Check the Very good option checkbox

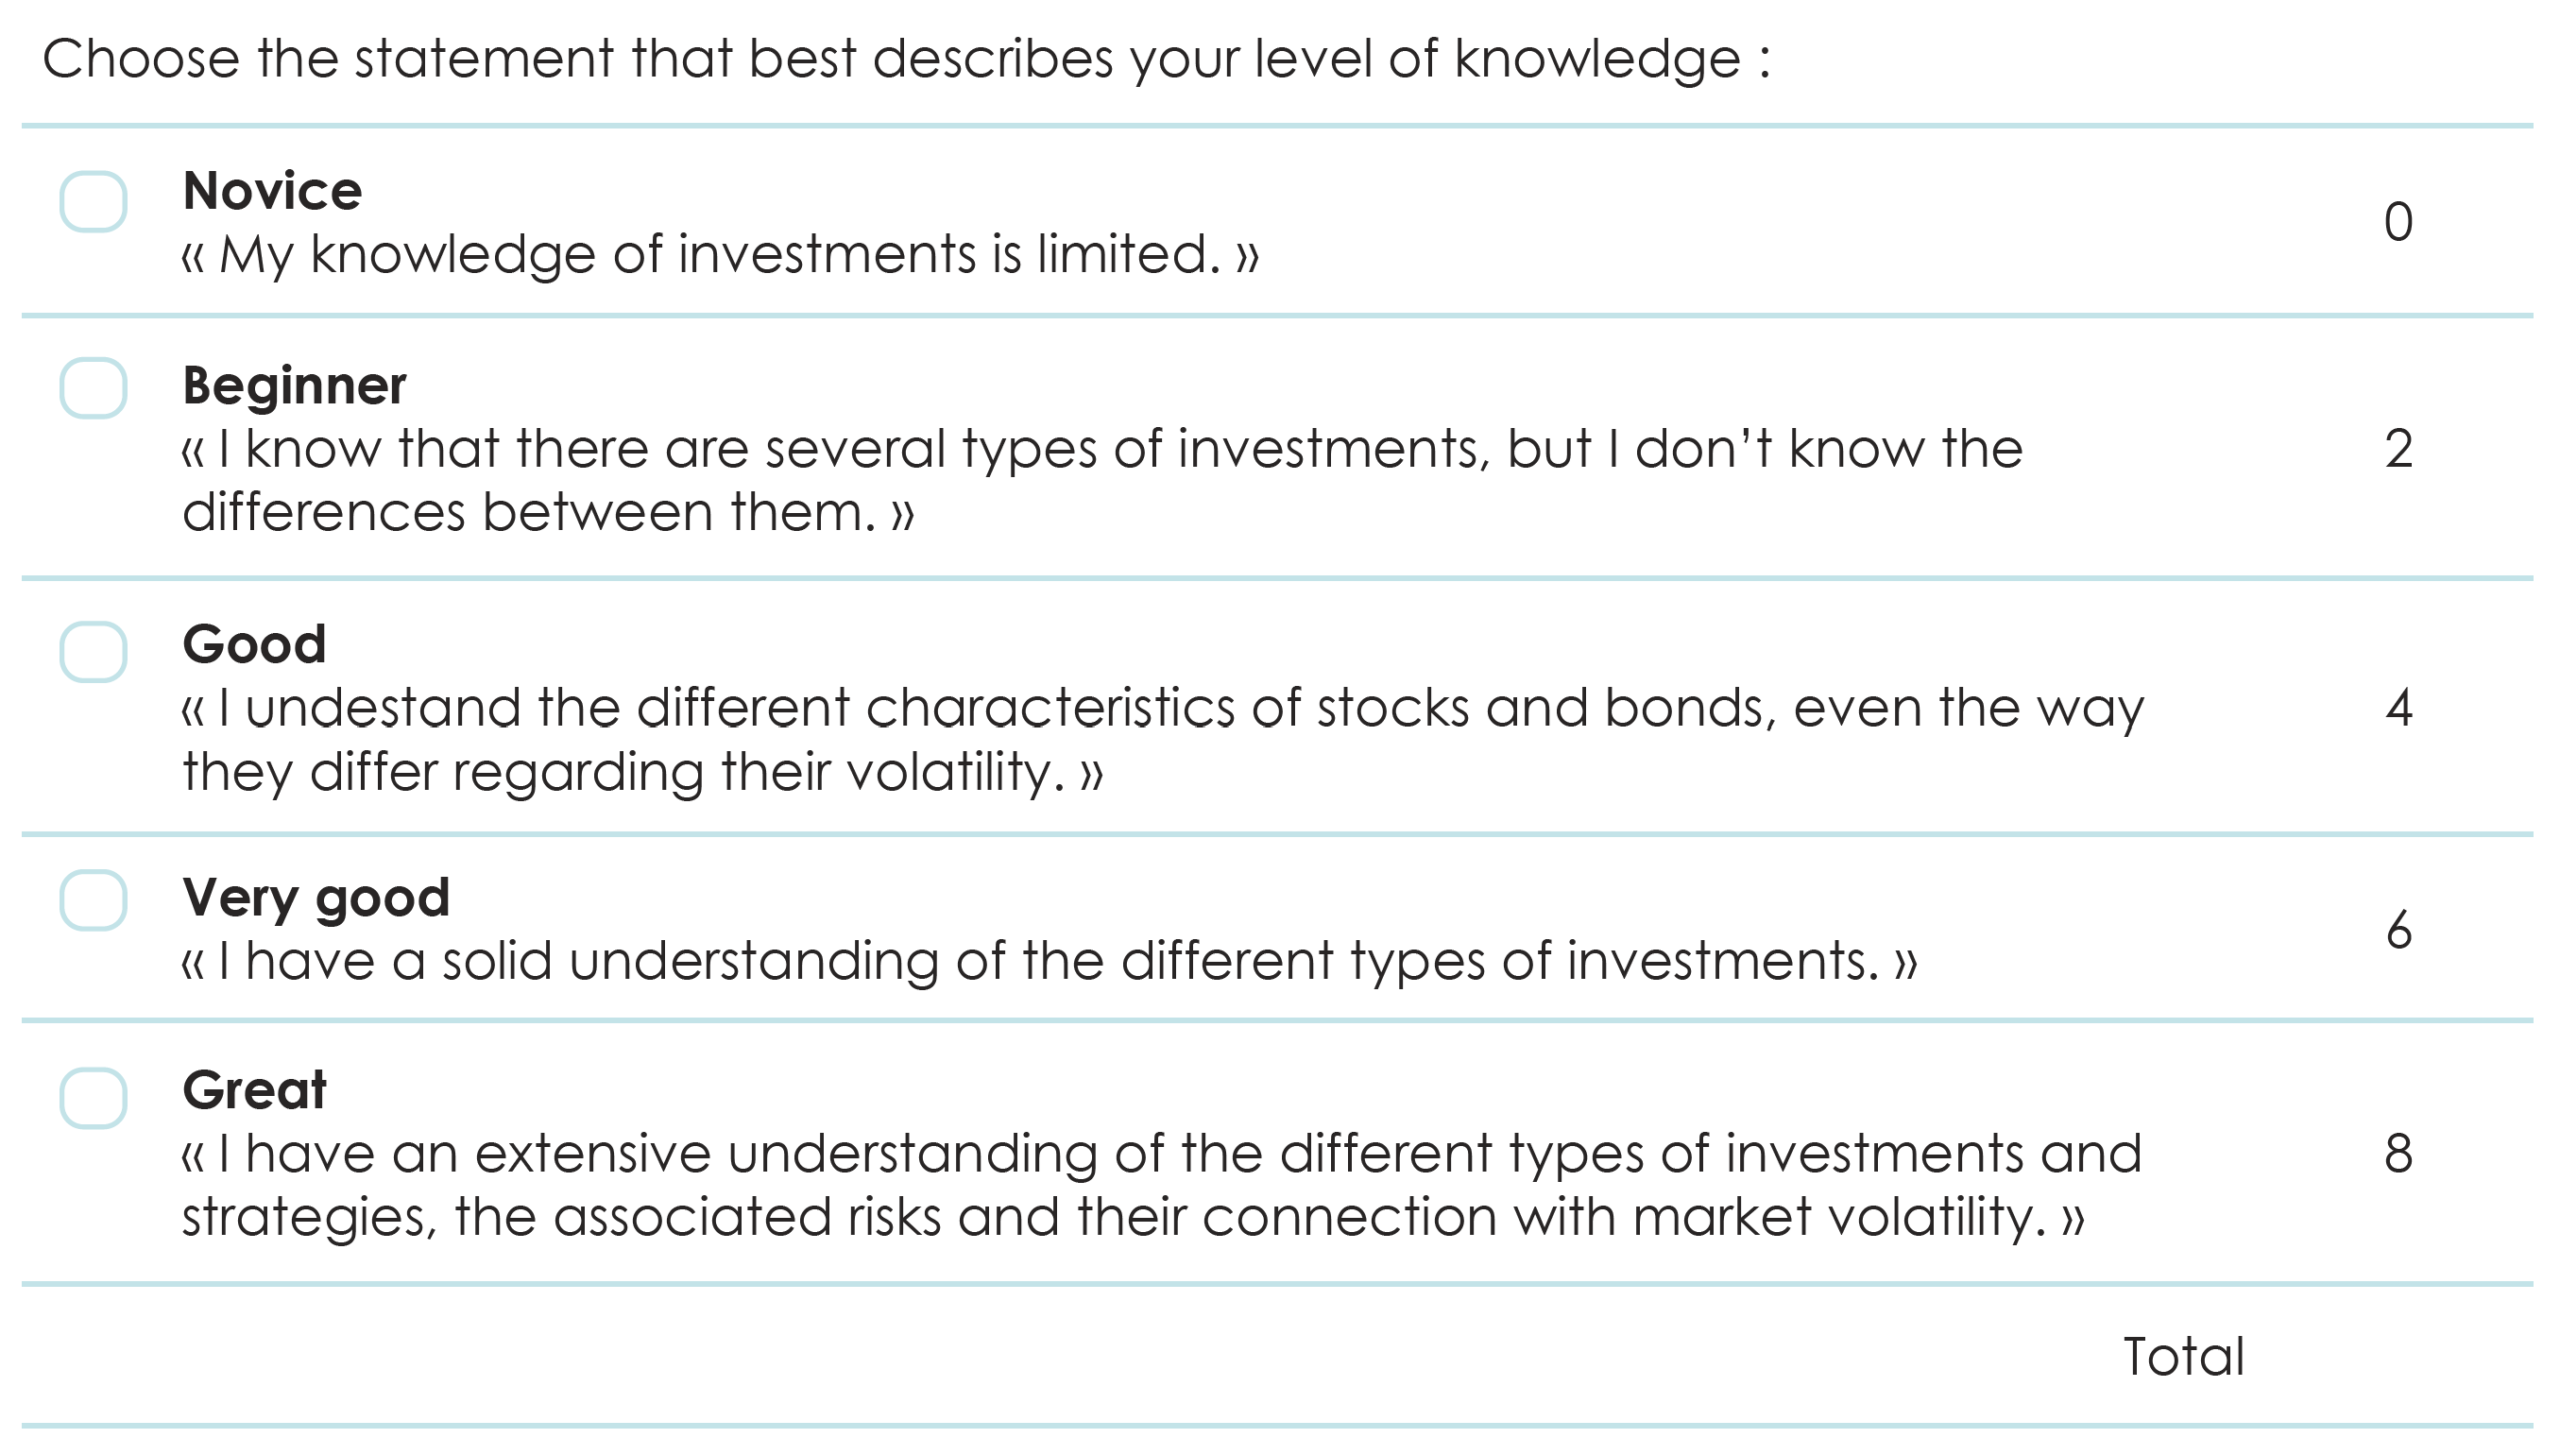point(93,900)
